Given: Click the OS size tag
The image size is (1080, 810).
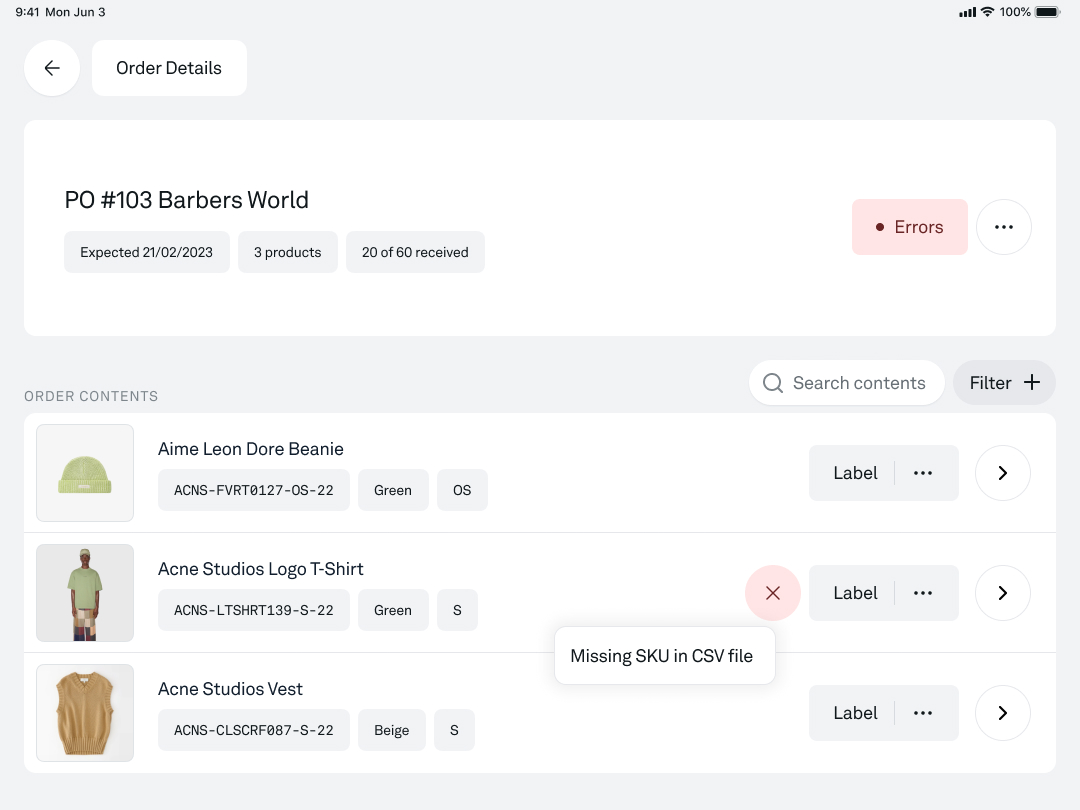Looking at the screenshot, I should [x=462, y=490].
